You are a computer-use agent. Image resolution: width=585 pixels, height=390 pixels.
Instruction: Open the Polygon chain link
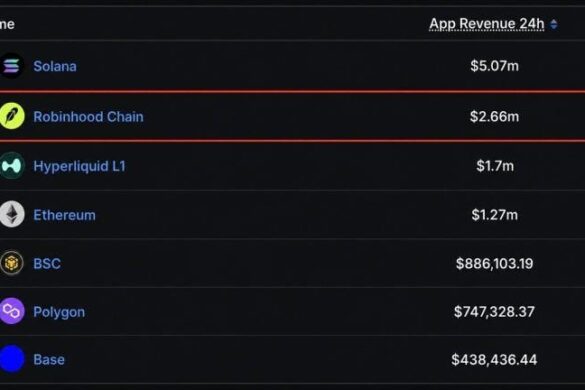coord(59,312)
